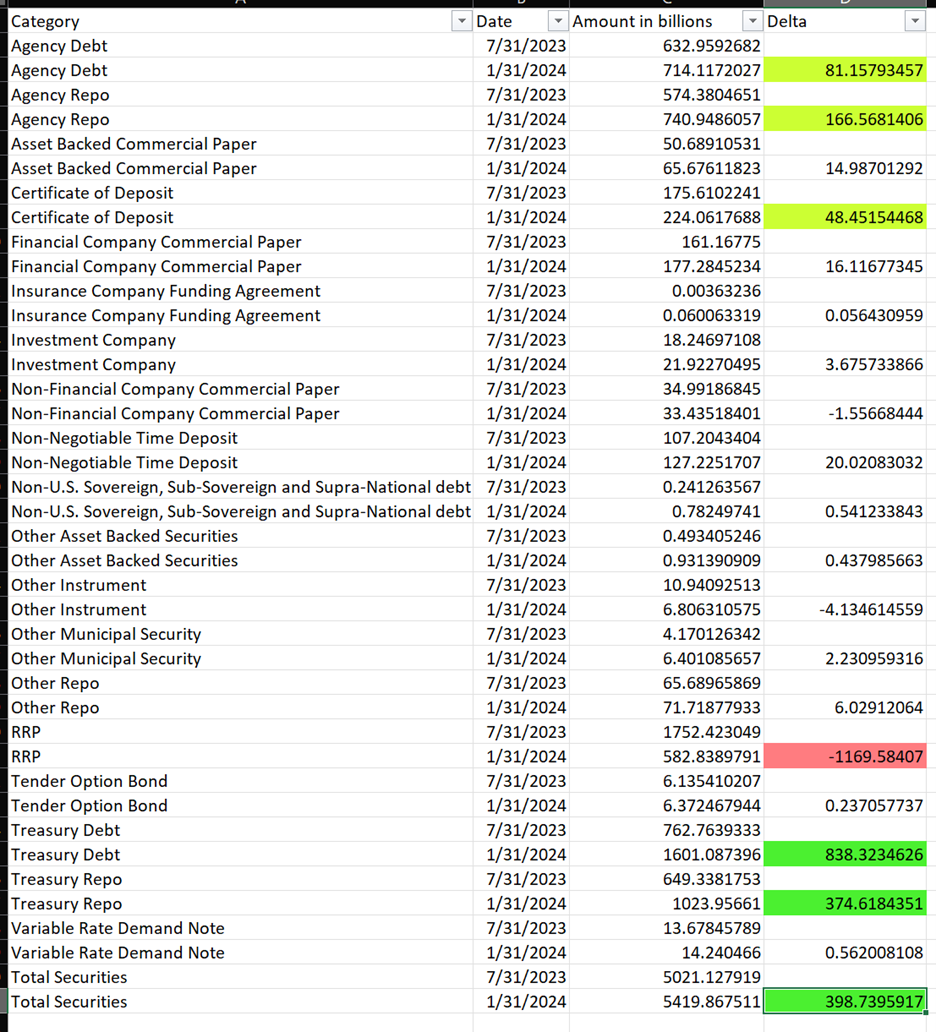
Task: Click delta cell 0.437985663
Action: [x=845, y=561]
